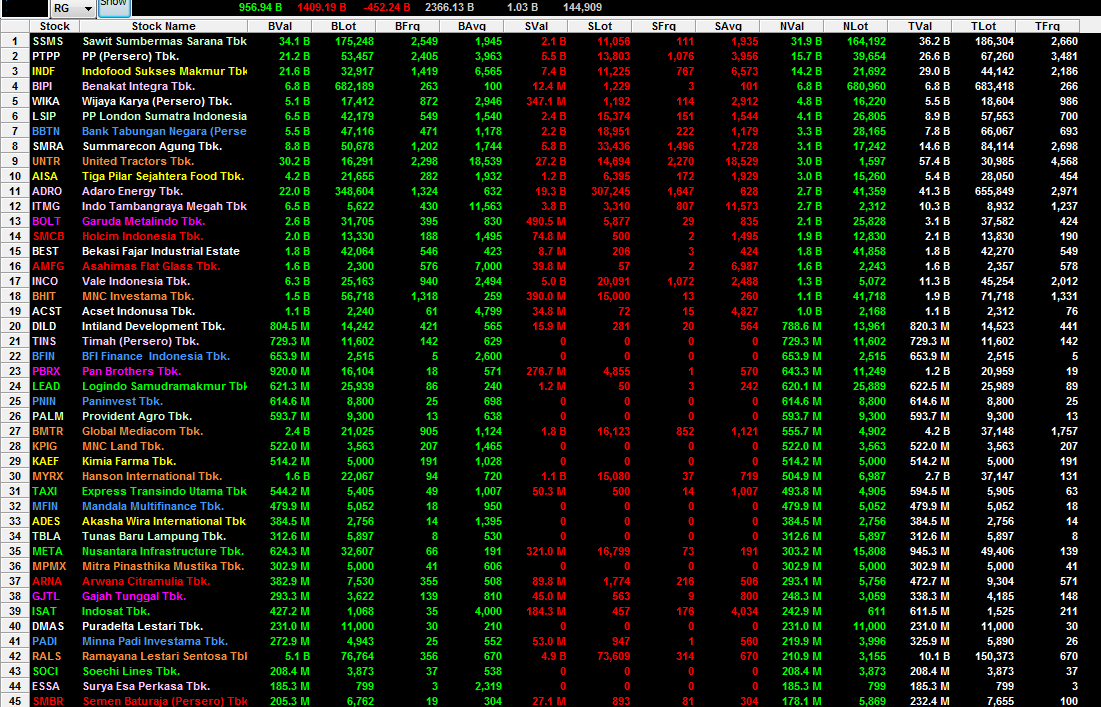The height and width of the screenshot is (707, 1101).
Task: Click the Bekasi Fajar Industrial Estate name
Action: [161, 251]
